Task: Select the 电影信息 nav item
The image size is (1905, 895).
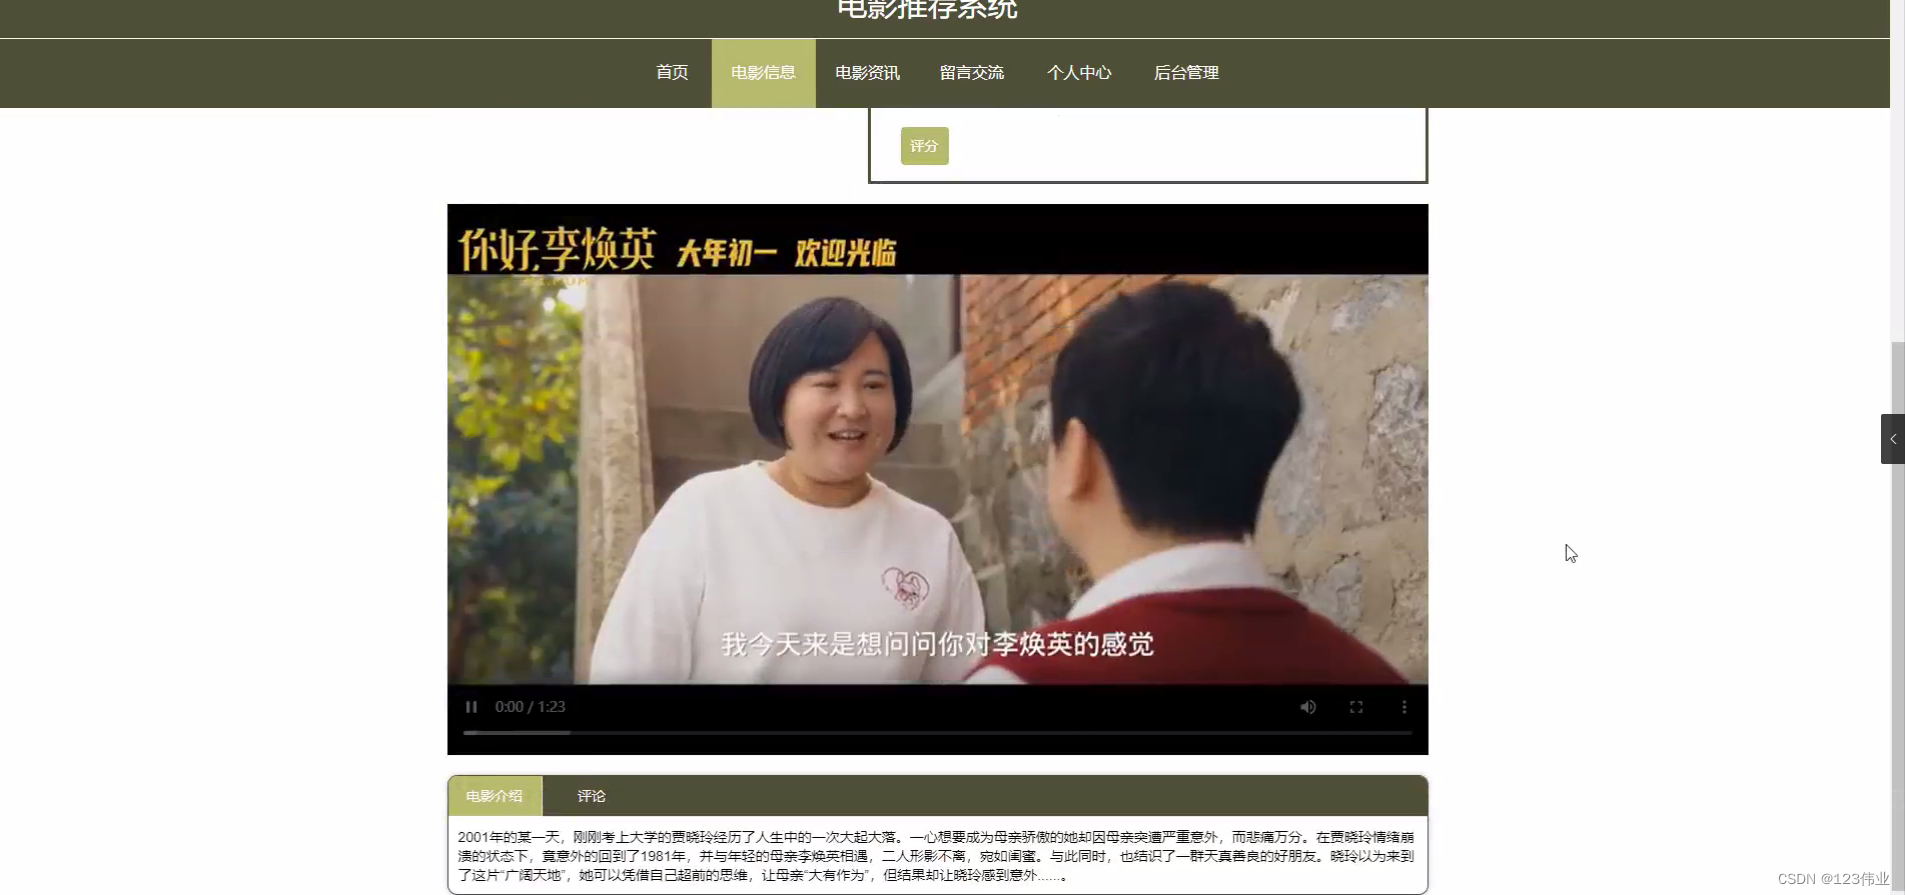Action: coord(763,73)
